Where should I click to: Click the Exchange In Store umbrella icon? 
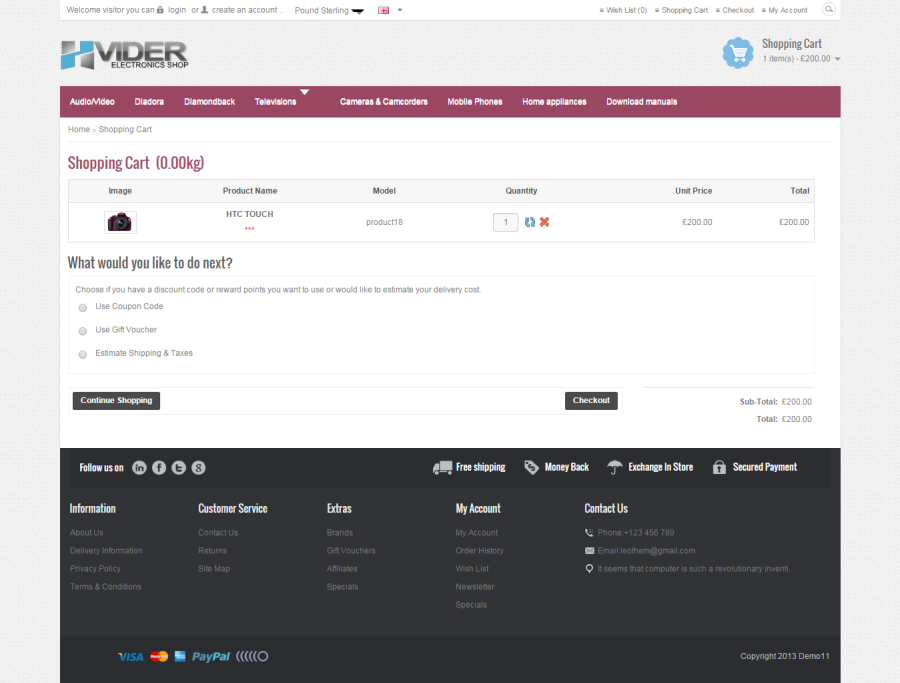tap(615, 467)
